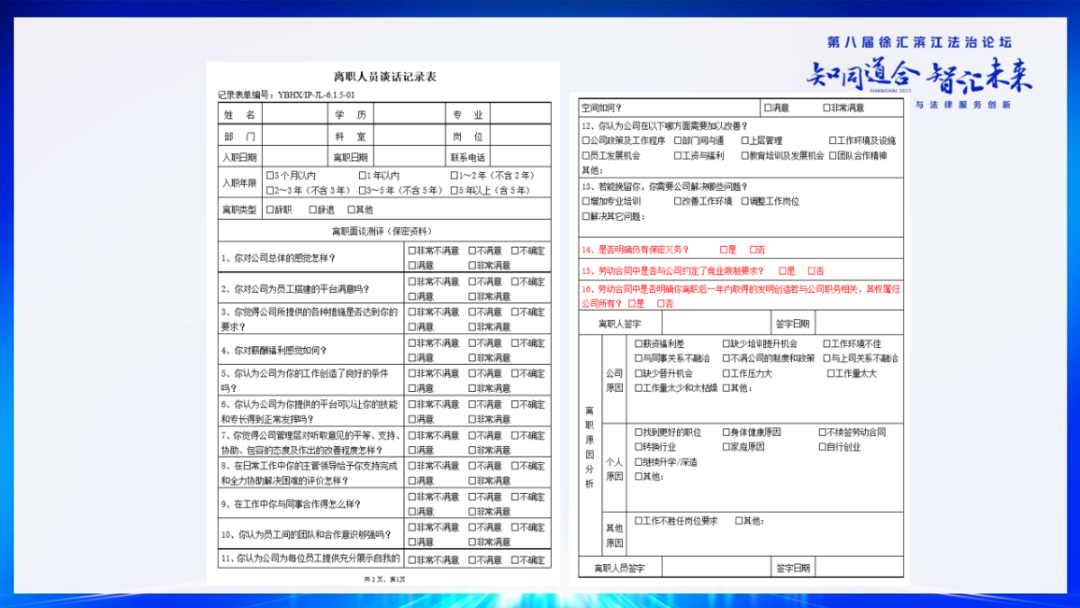This screenshot has width=1080, height=608.
Task: Check 缺少晋升机会 reason
Action: [x=638, y=373]
